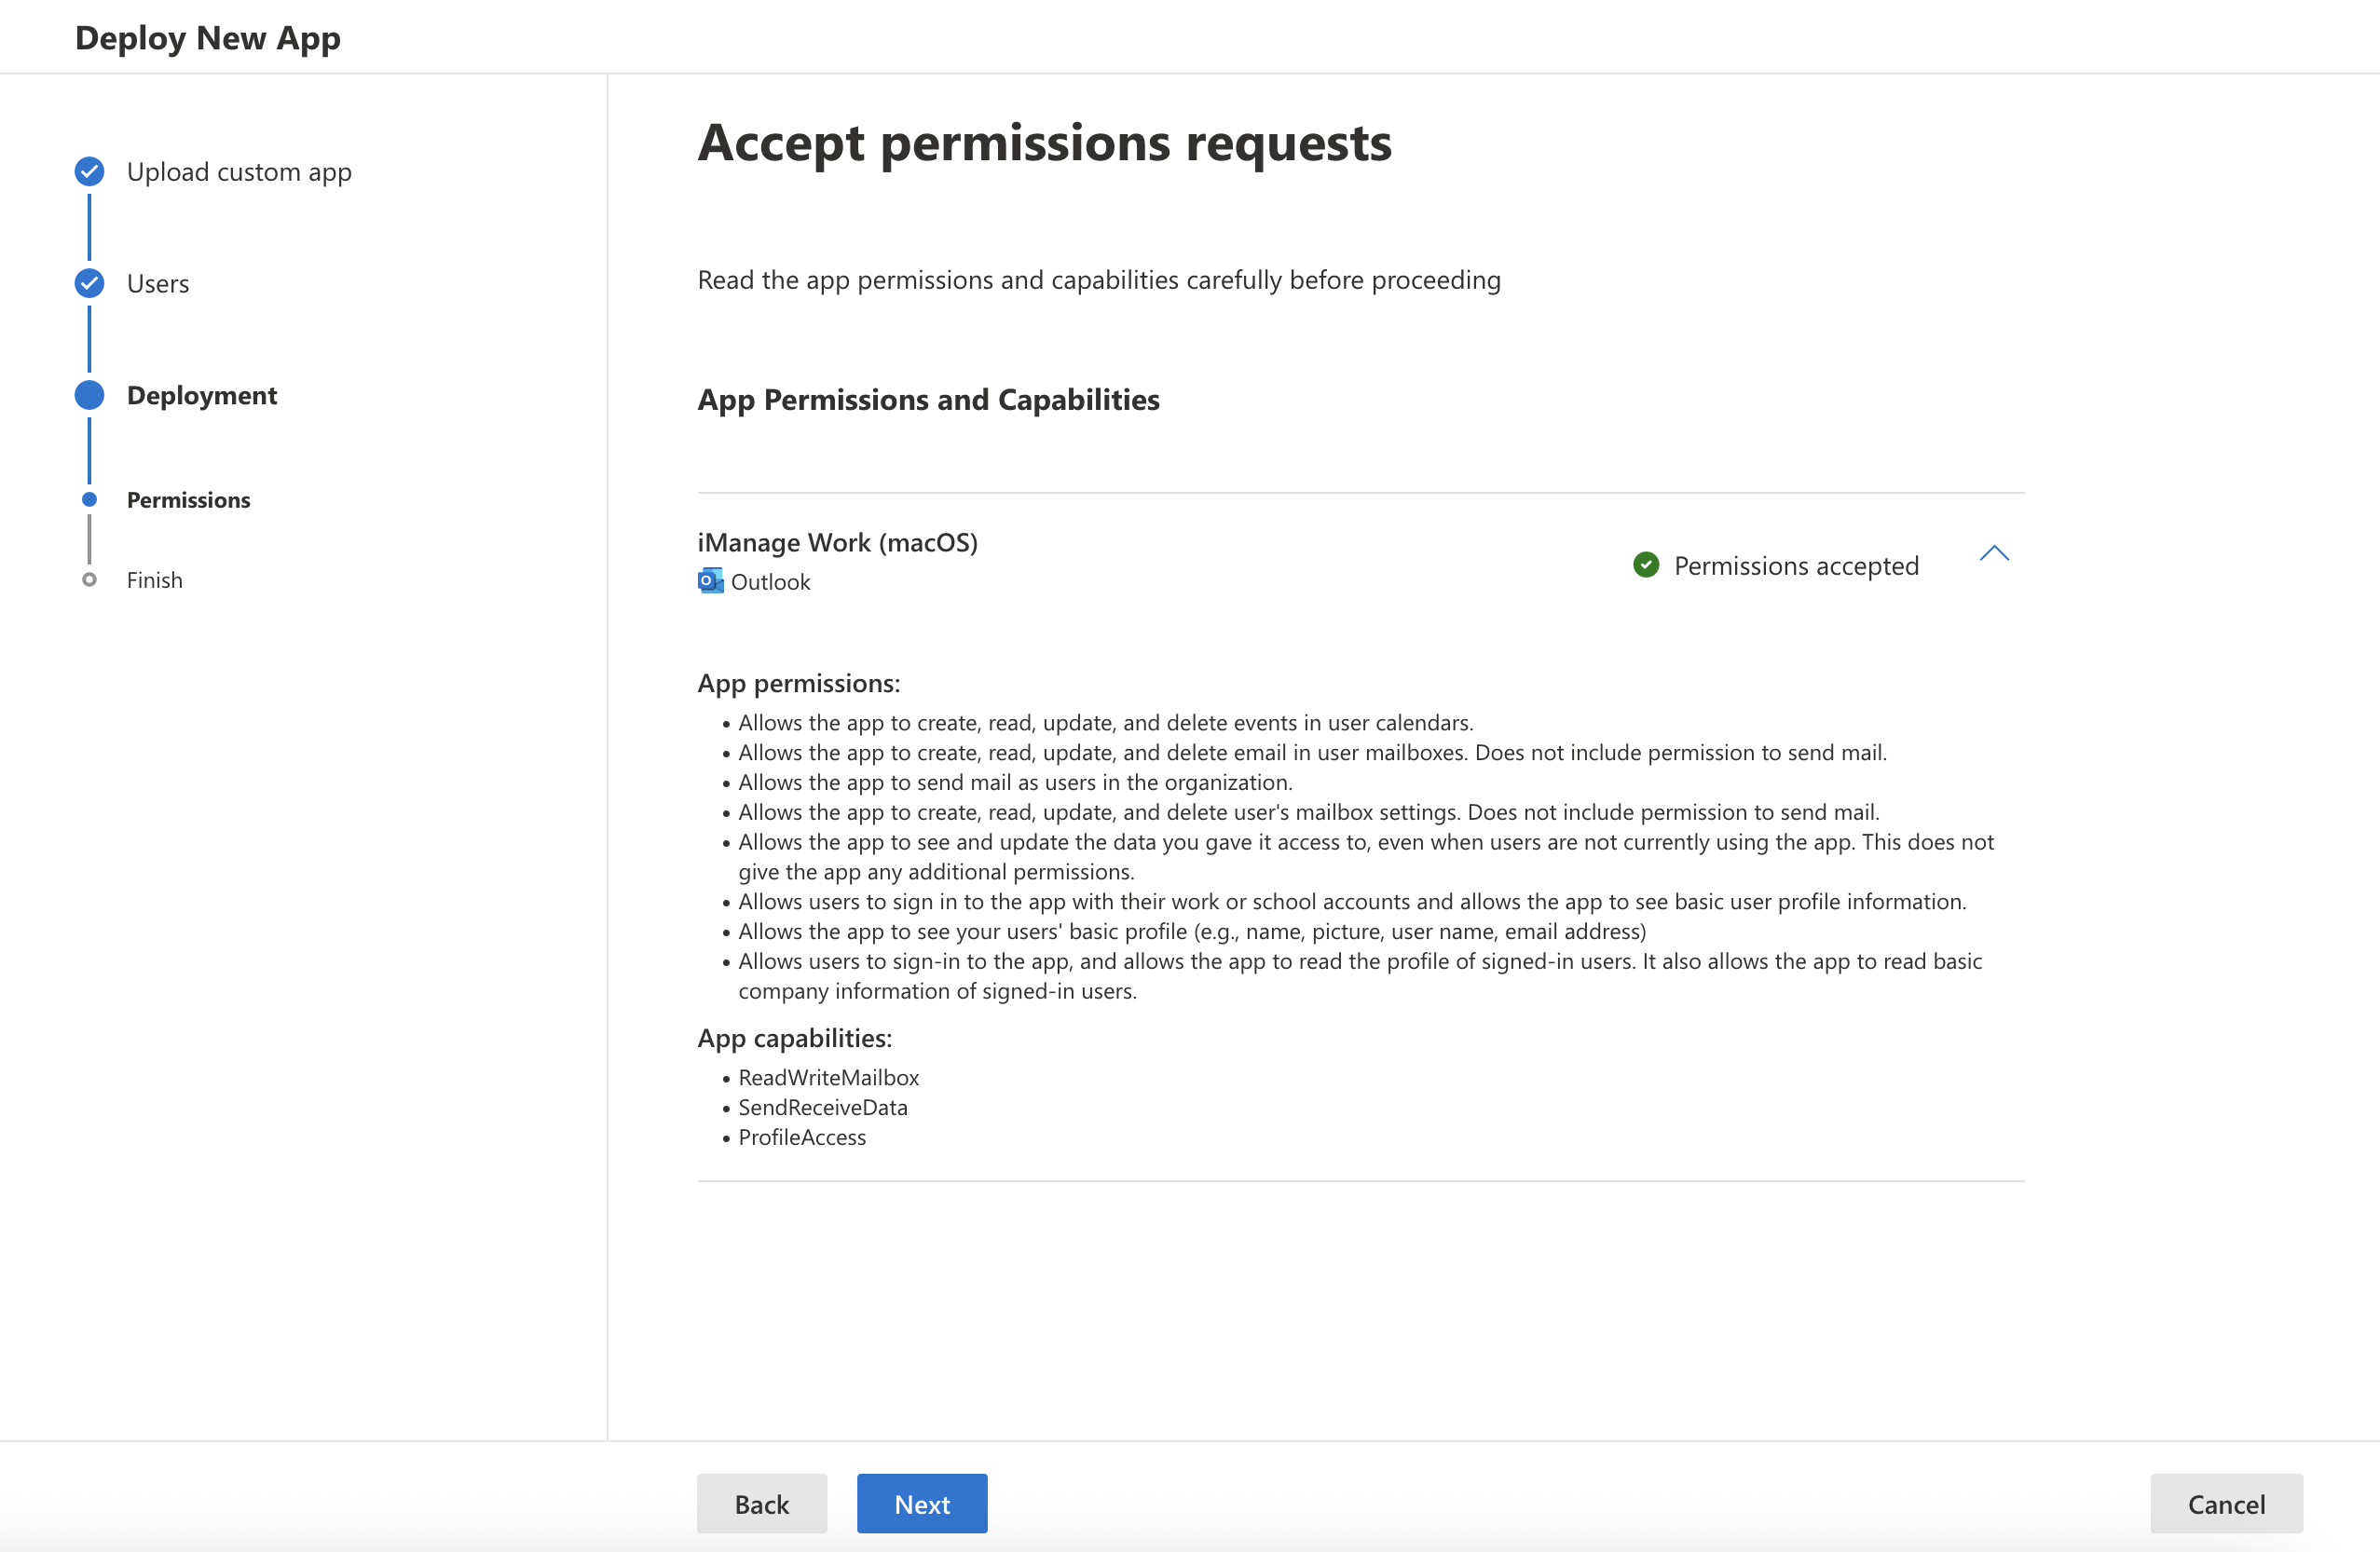Select the Permissions step in the sidebar
The width and height of the screenshot is (2380, 1552).
pyautogui.click(x=188, y=500)
